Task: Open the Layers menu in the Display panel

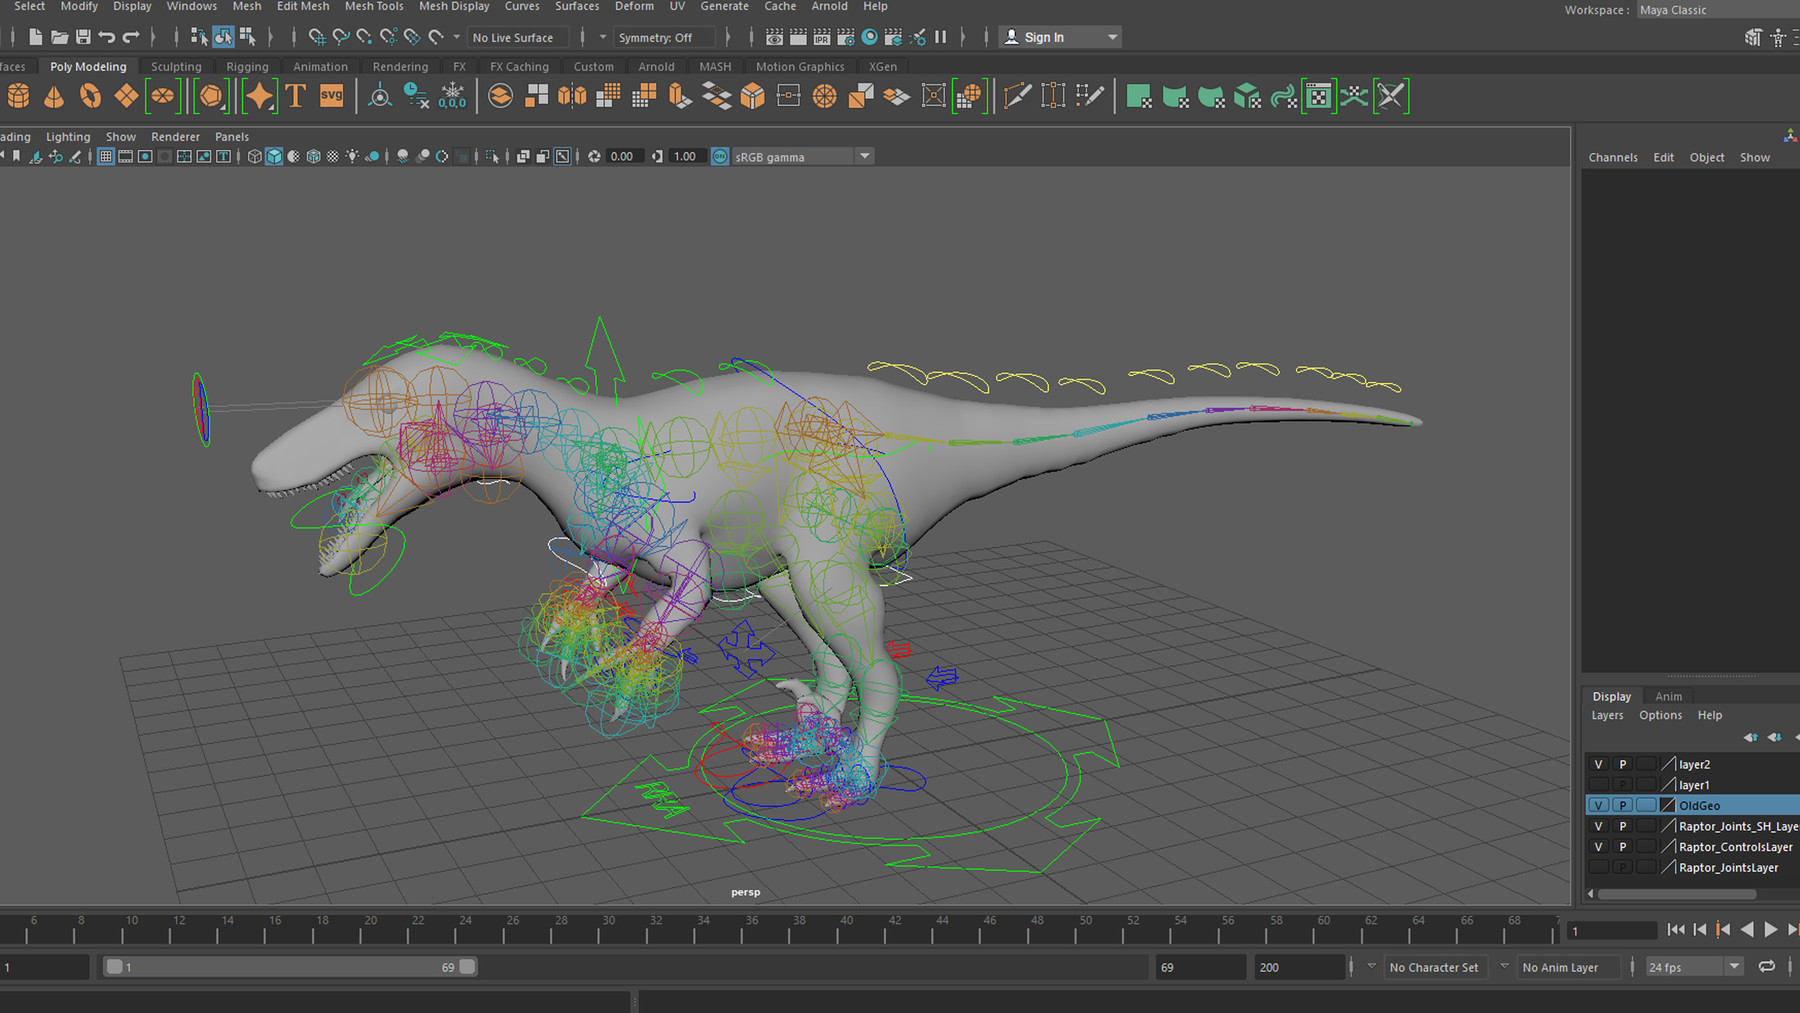Action: 1607,715
